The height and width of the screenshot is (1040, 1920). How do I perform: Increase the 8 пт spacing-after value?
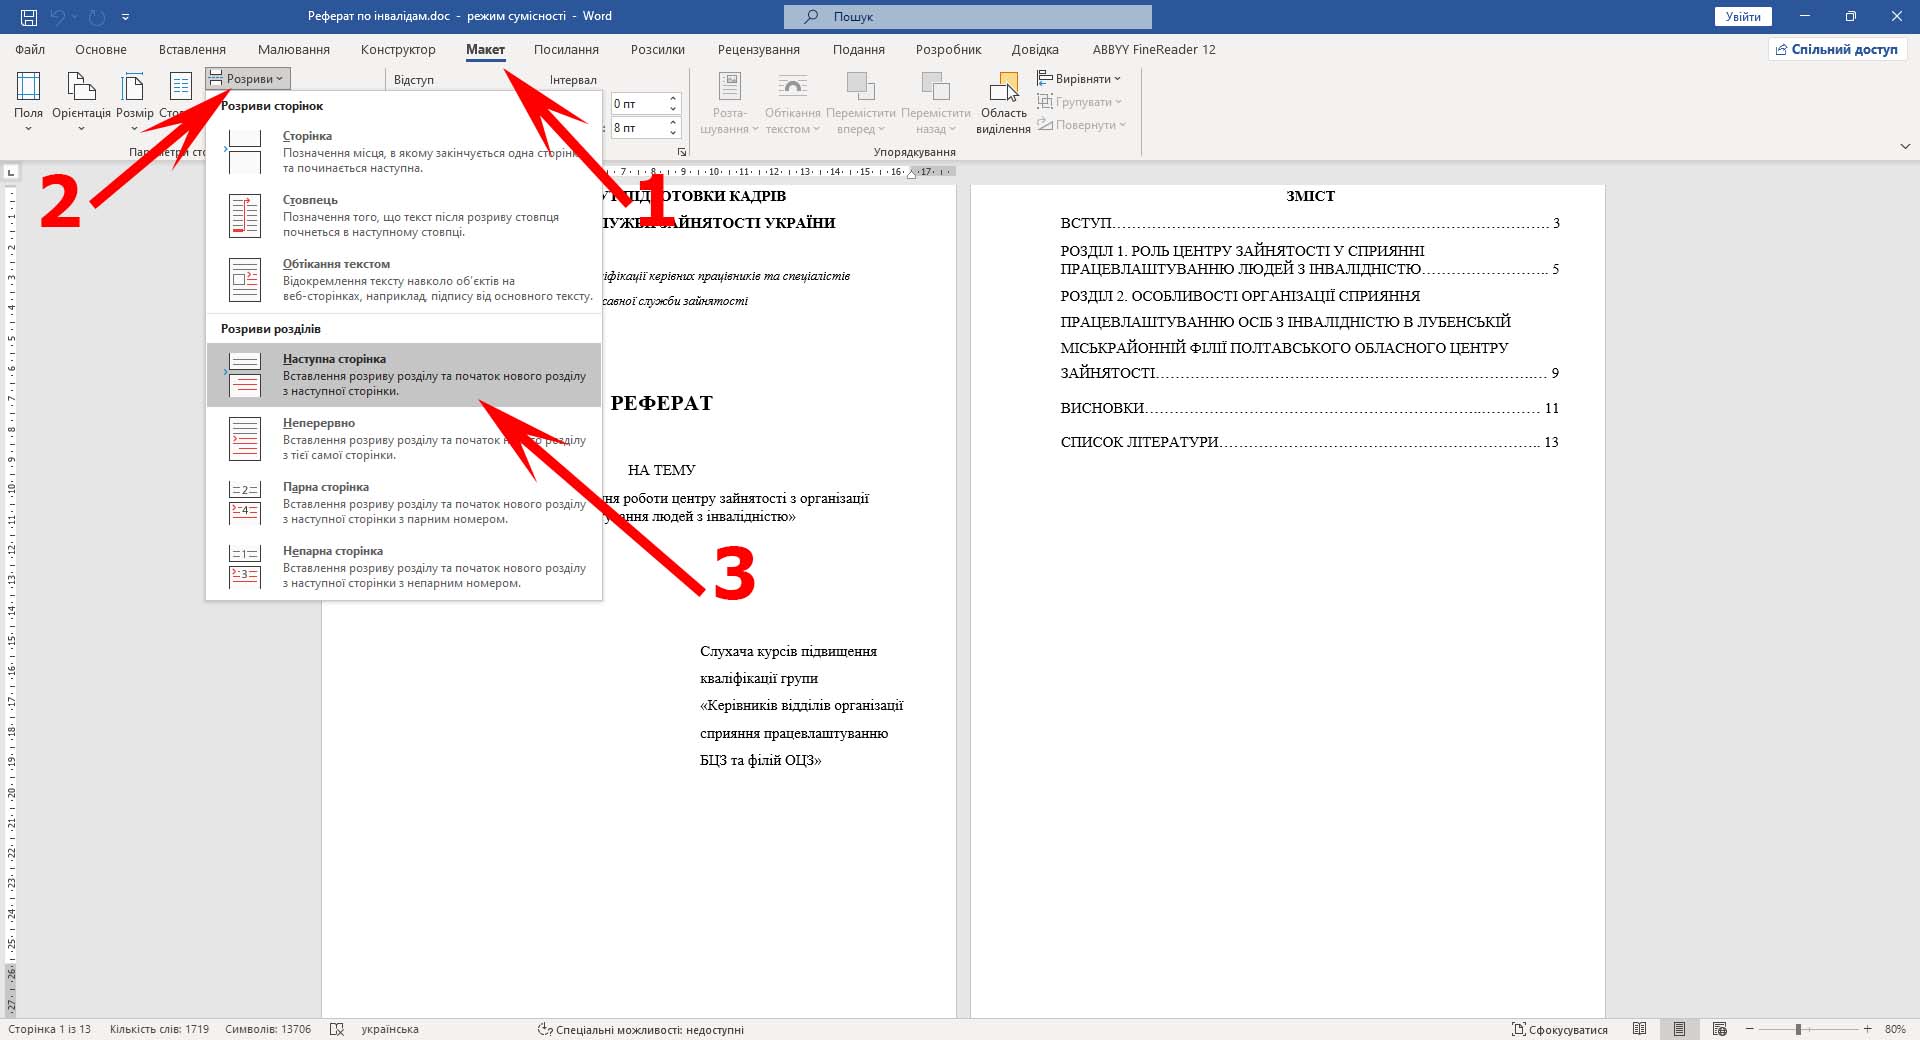tap(673, 123)
